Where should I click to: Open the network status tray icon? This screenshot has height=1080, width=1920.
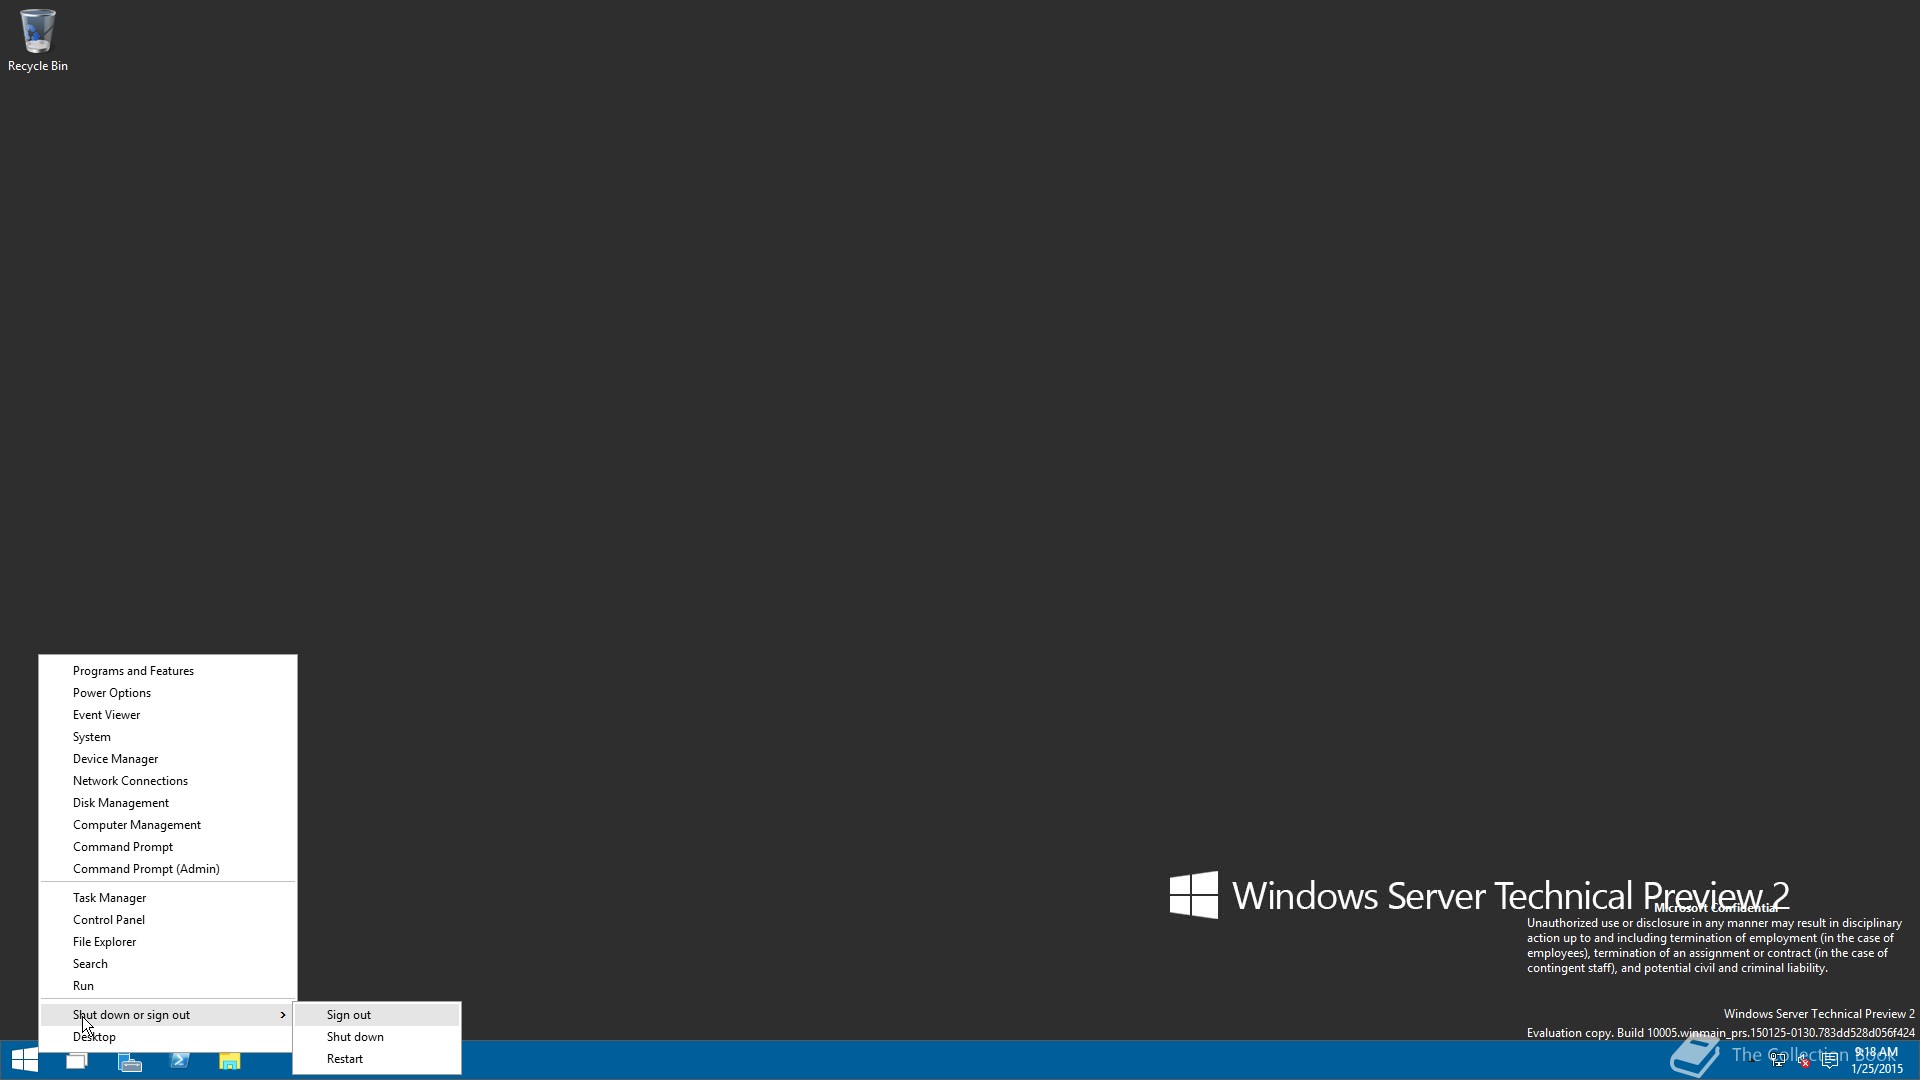pyautogui.click(x=1778, y=1060)
